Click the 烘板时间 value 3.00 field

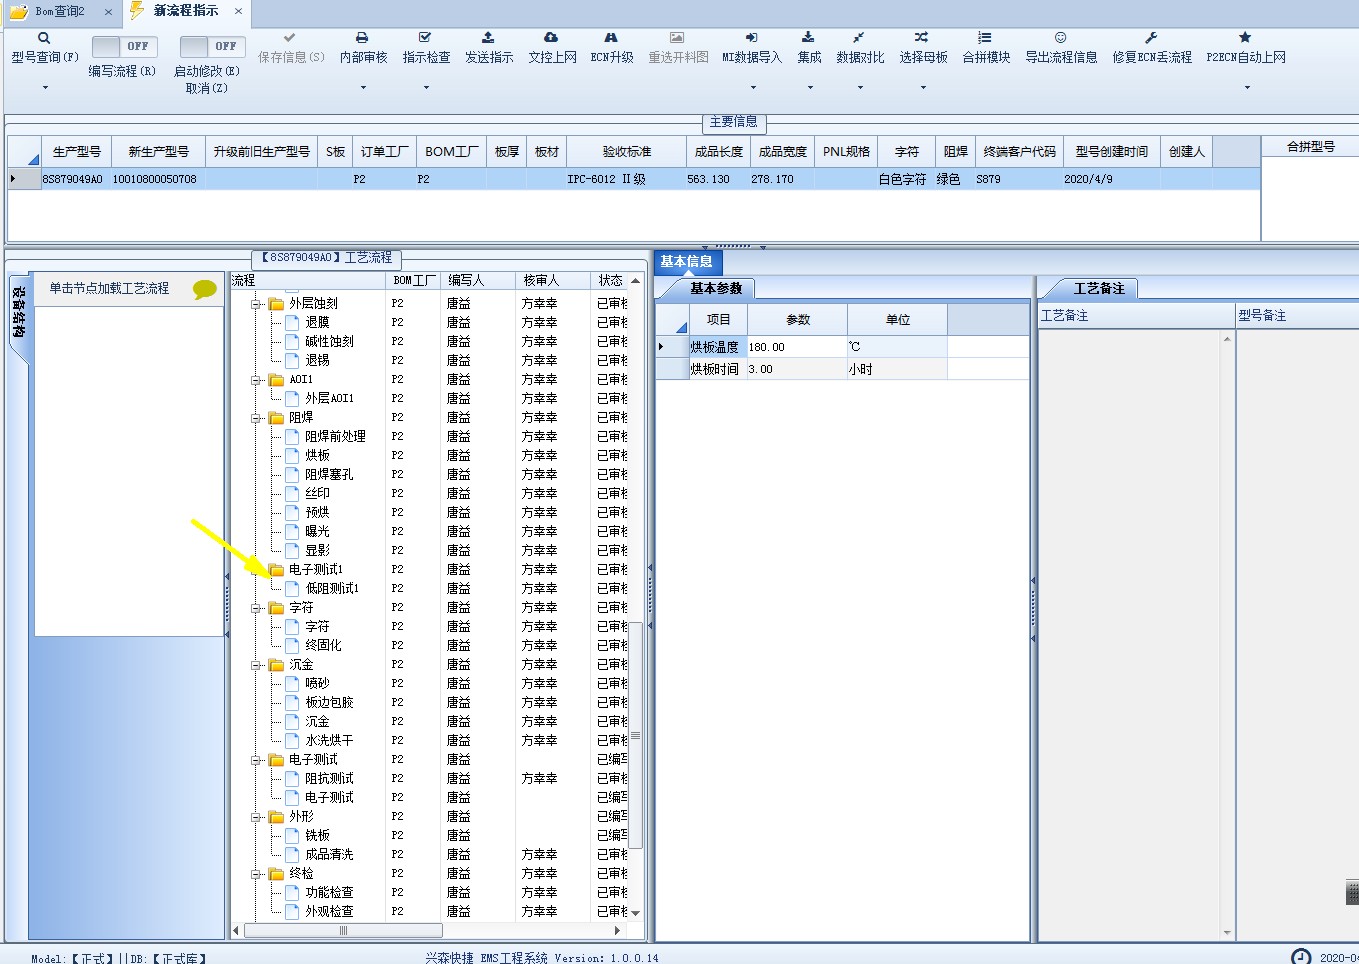coord(797,369)
